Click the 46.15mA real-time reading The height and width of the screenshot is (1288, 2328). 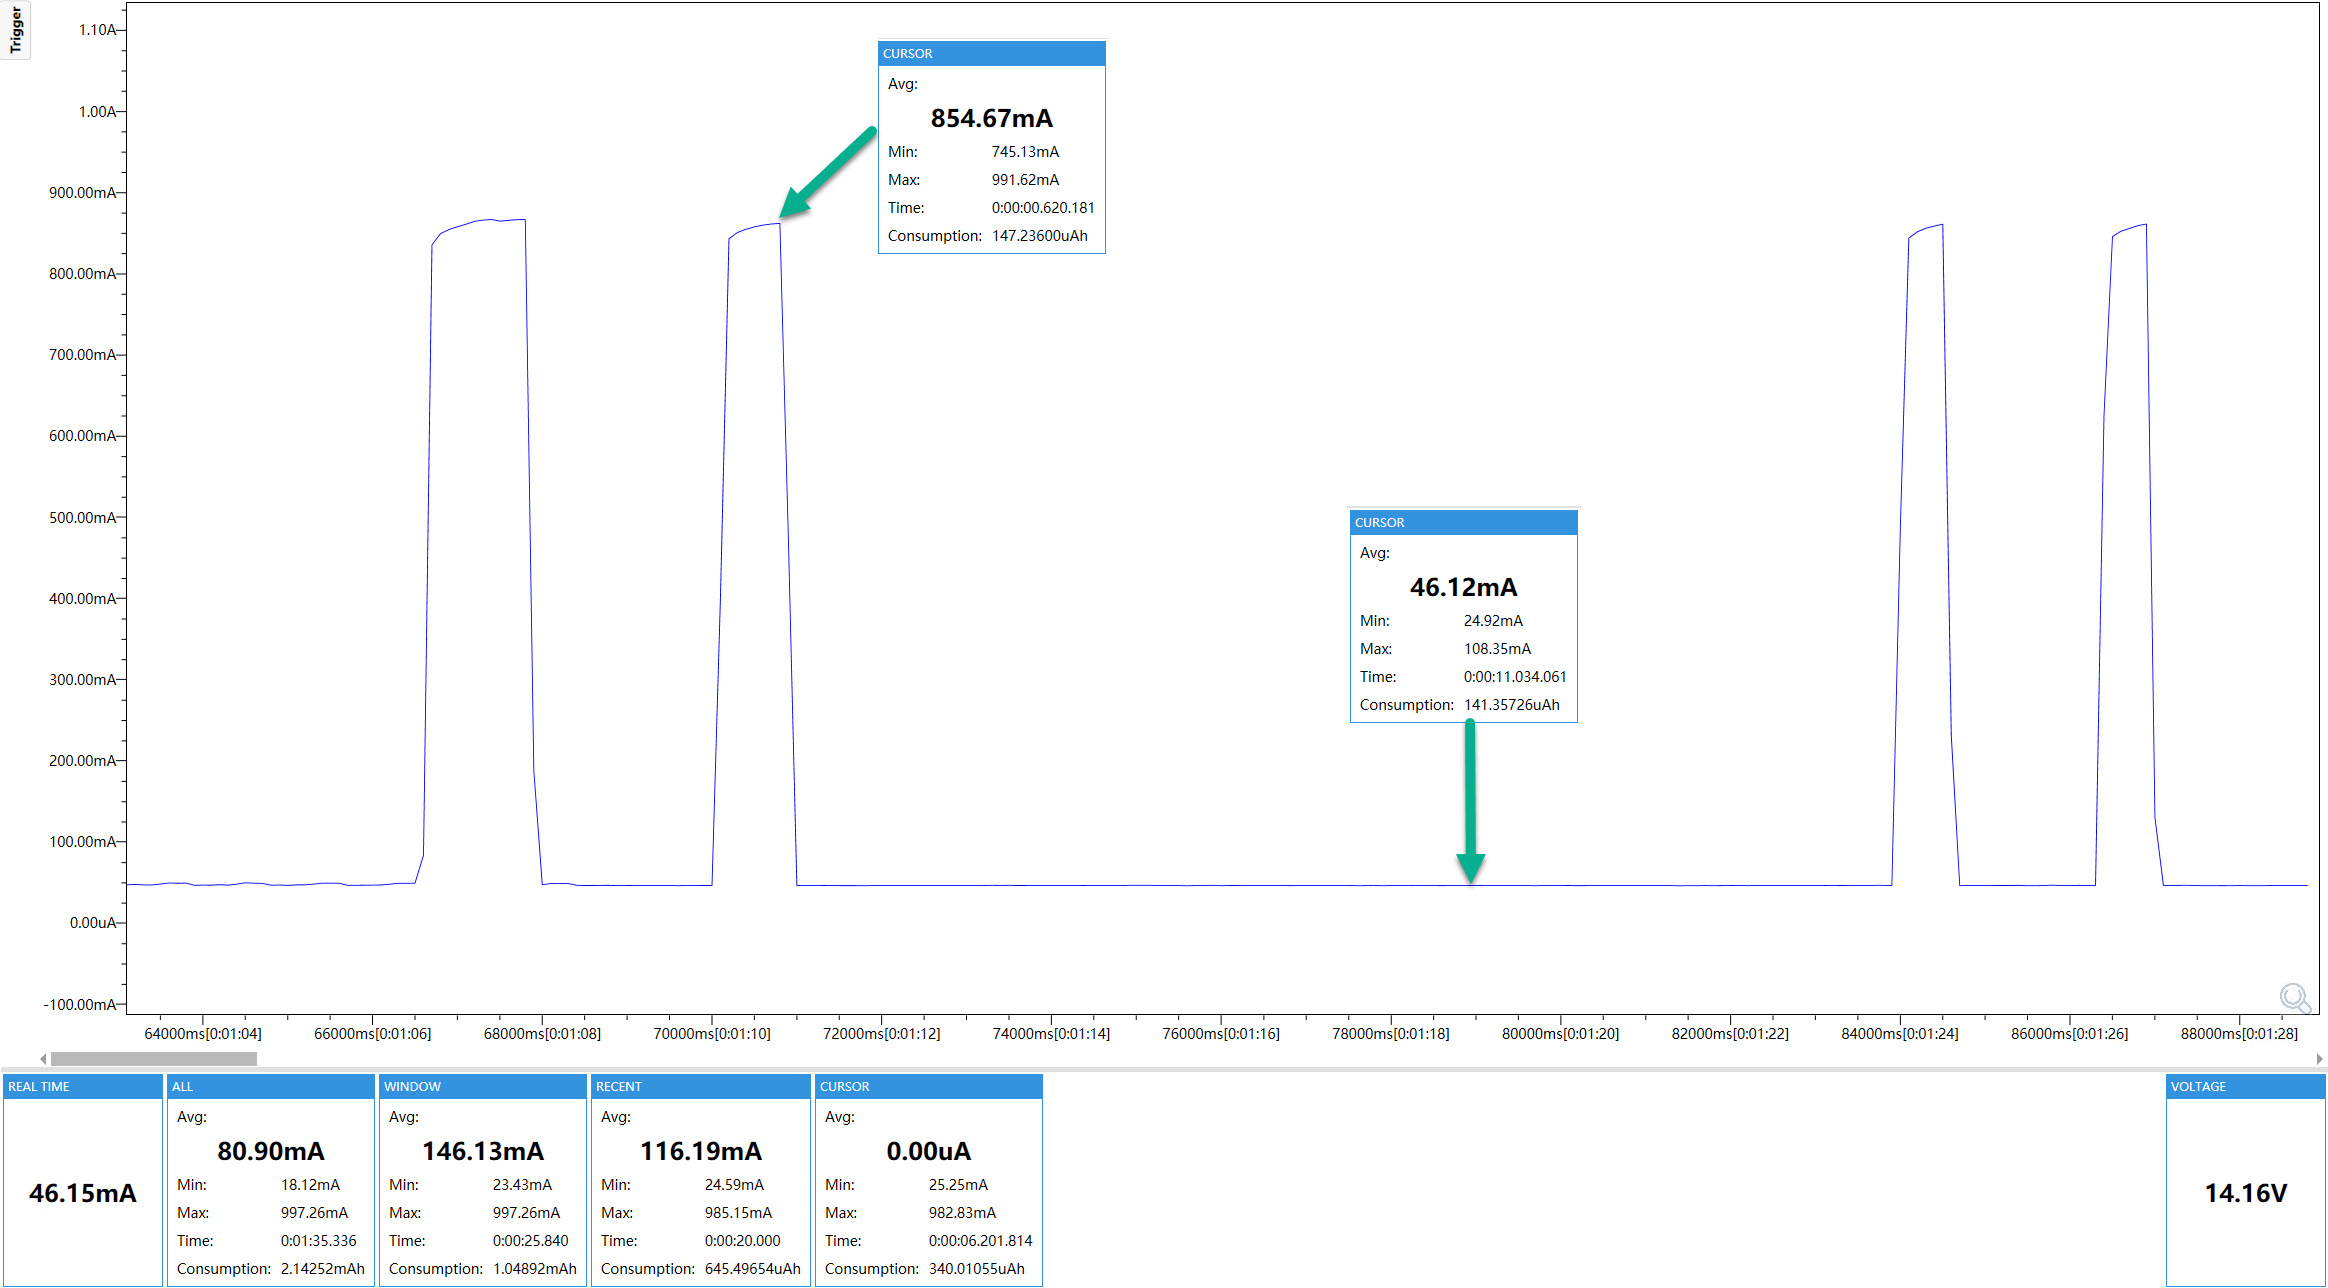[82, 1193]
